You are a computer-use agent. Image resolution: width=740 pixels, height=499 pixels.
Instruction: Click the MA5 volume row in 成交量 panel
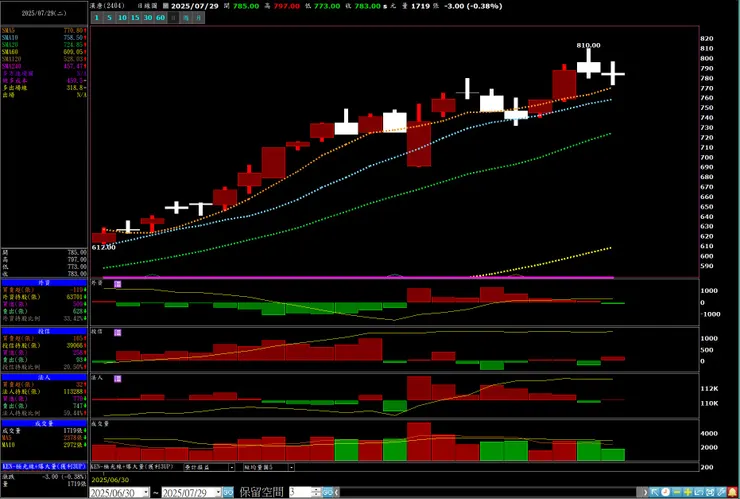tap(44, 438)
